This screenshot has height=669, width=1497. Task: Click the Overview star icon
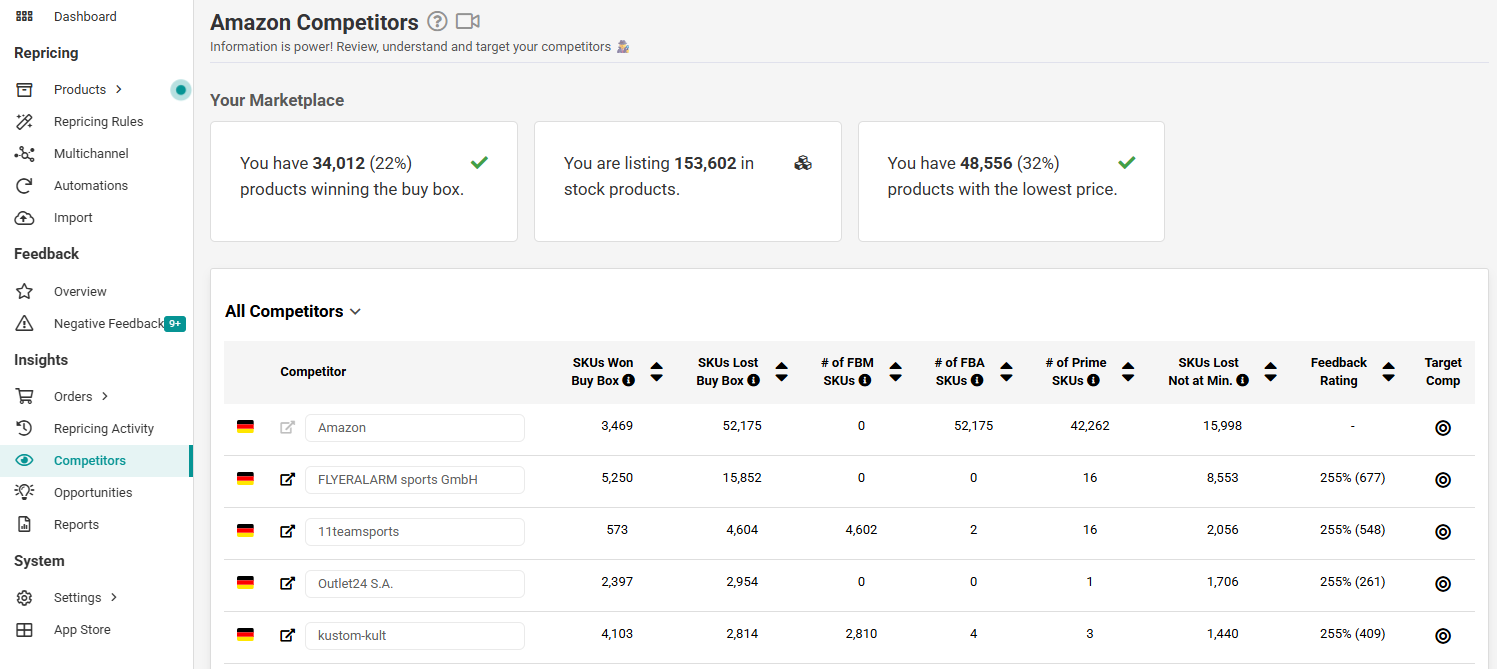click(x=24, y=291)
